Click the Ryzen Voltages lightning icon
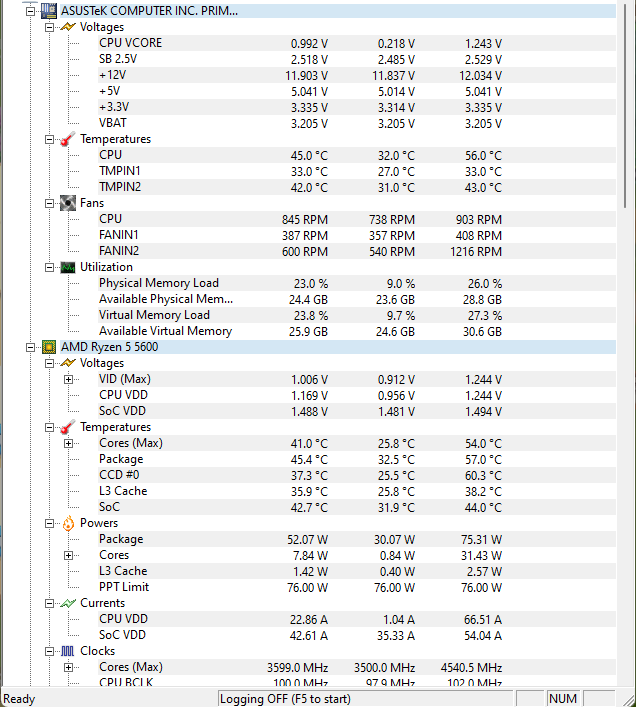 (x=68, y=363)
